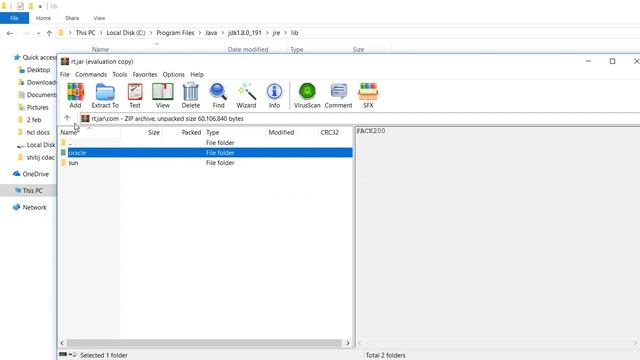Open Desktop in Explorer sidebar

click(34, 70)
